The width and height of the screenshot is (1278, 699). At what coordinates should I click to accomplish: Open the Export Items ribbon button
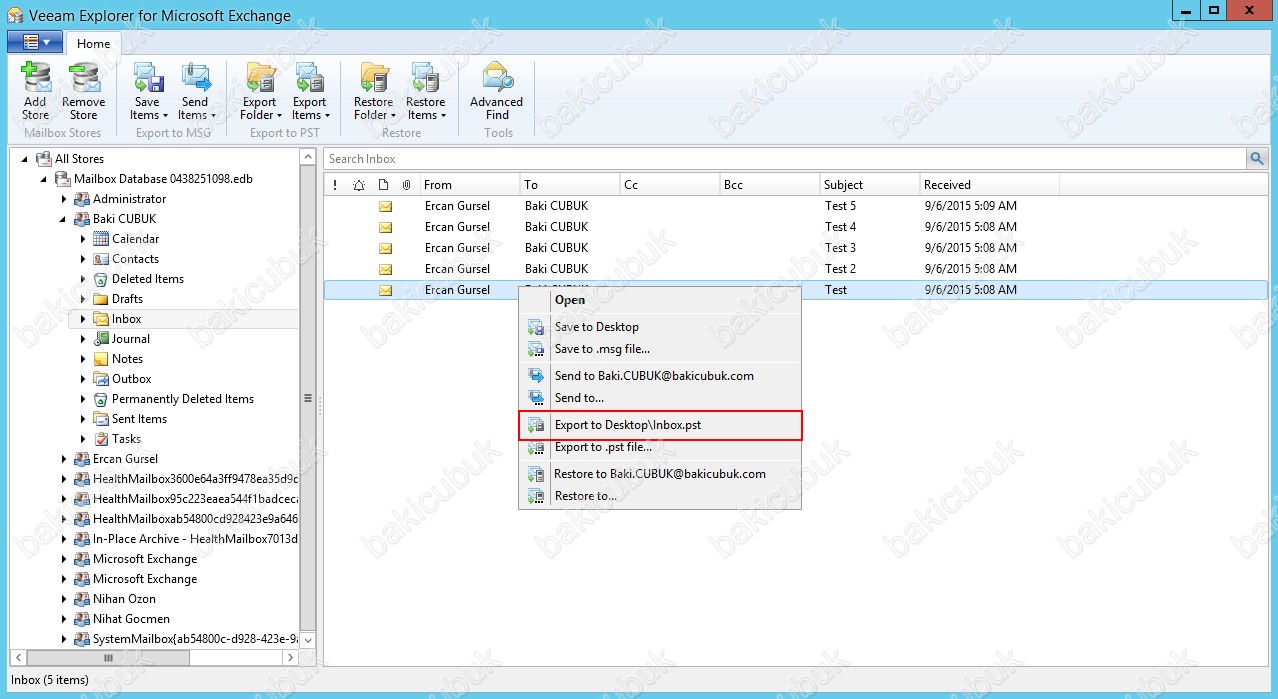tap(310, 91)
